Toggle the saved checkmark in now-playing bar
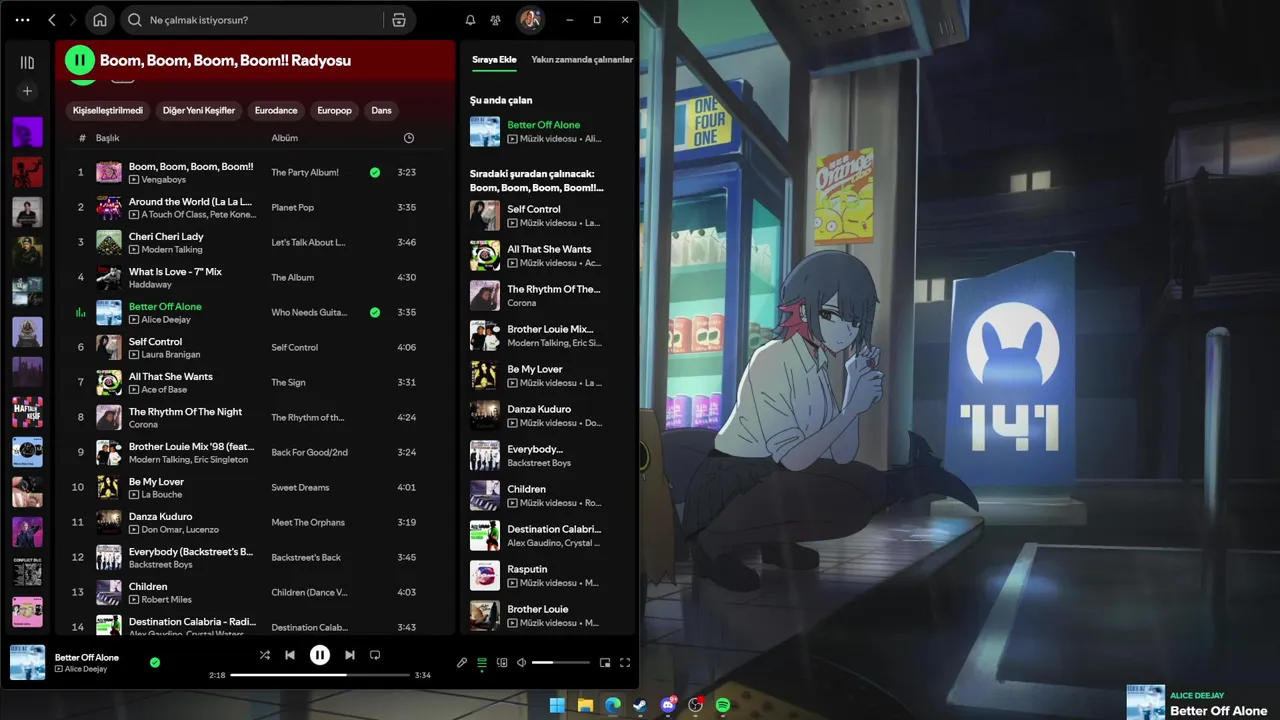This screenshot has height=720, width=1280. tap(155, 662)
